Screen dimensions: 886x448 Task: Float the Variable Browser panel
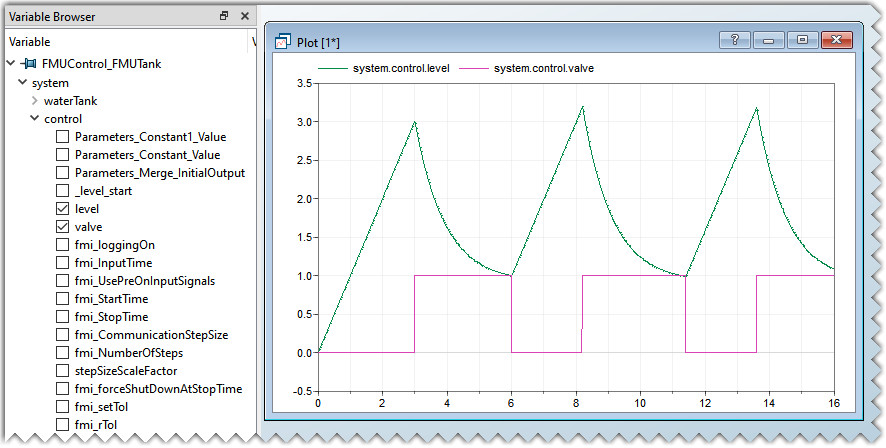click(x=223, y=16)
